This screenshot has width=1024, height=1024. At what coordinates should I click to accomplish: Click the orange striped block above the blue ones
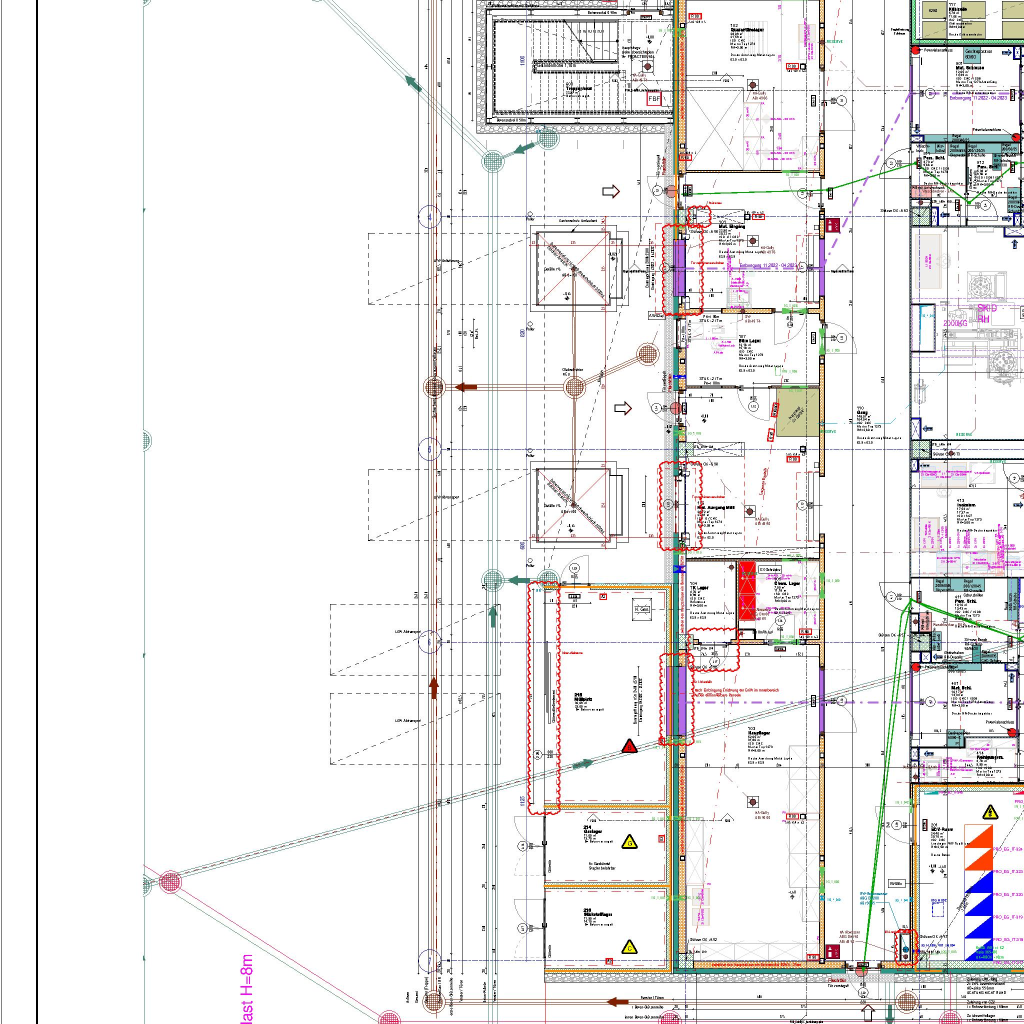(x=978, y=846)
